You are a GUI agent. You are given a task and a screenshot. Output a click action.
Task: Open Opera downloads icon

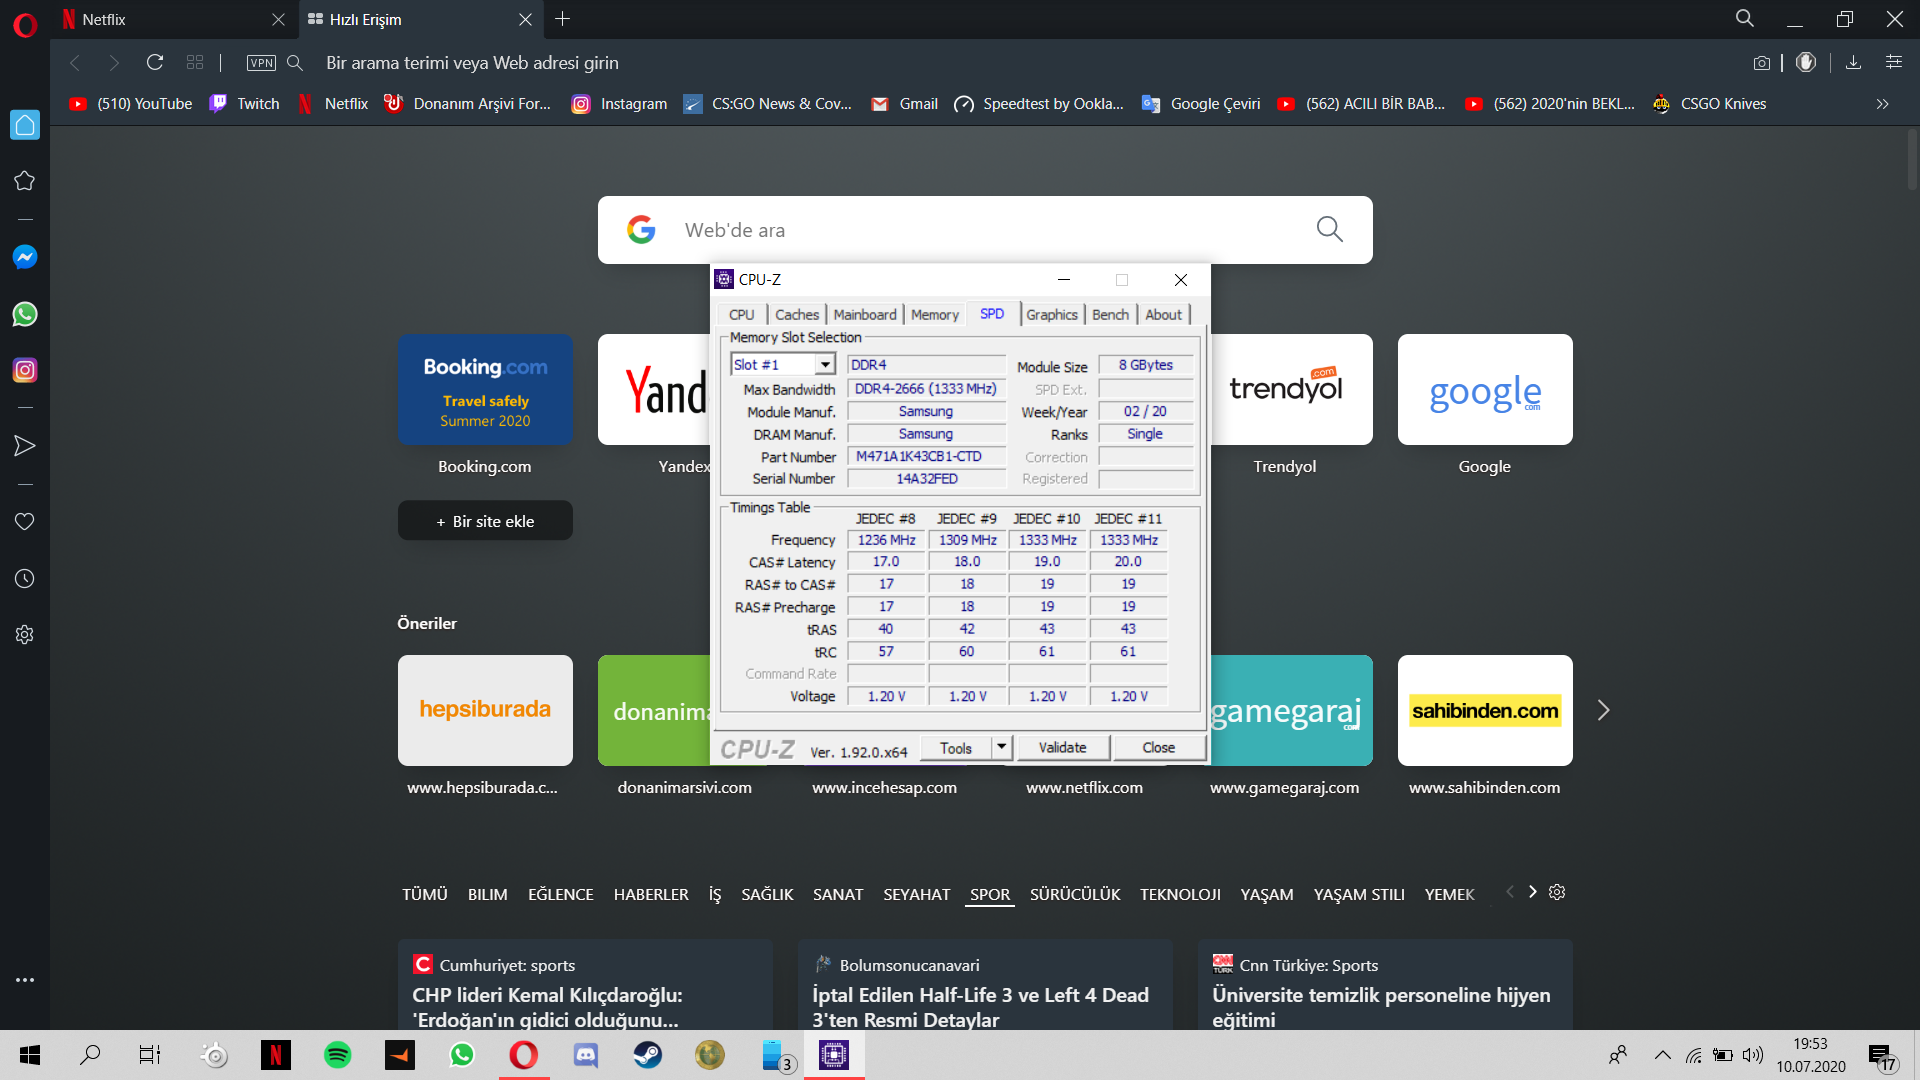pos(1853,62)
